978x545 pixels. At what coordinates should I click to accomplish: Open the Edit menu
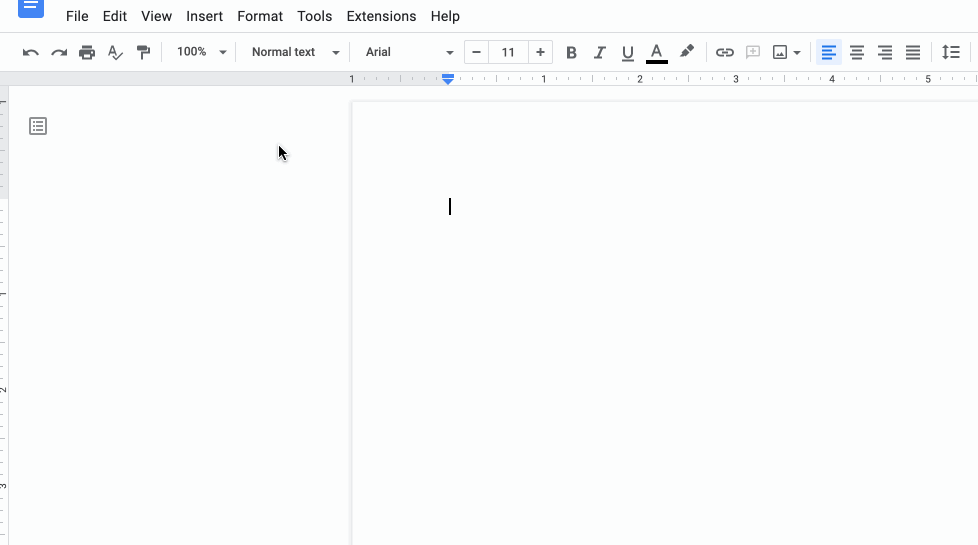115,16
